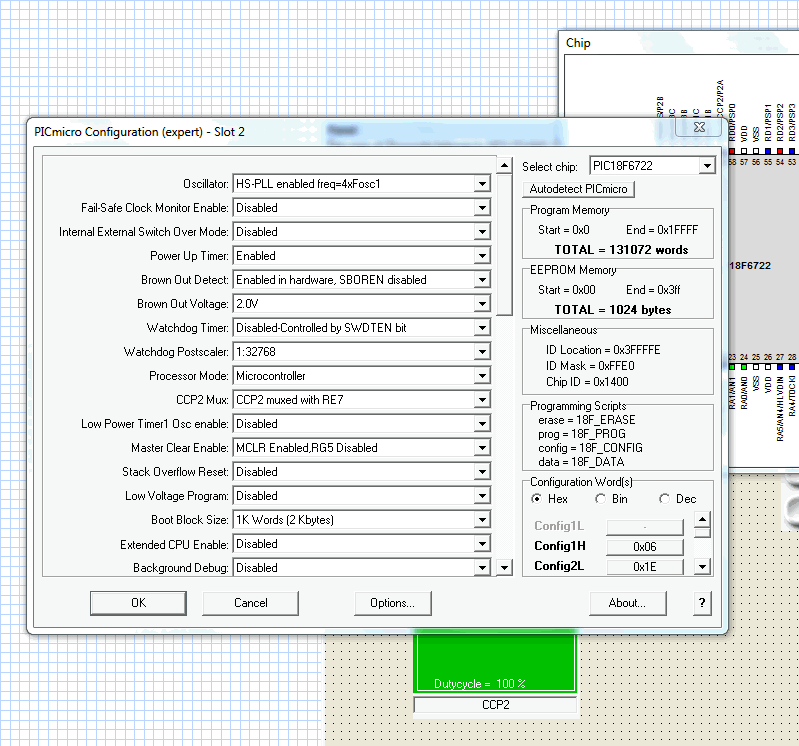Screen dimensions: 799x746
Task: Select the Hex radio button
Action: (x=536, y=499)
